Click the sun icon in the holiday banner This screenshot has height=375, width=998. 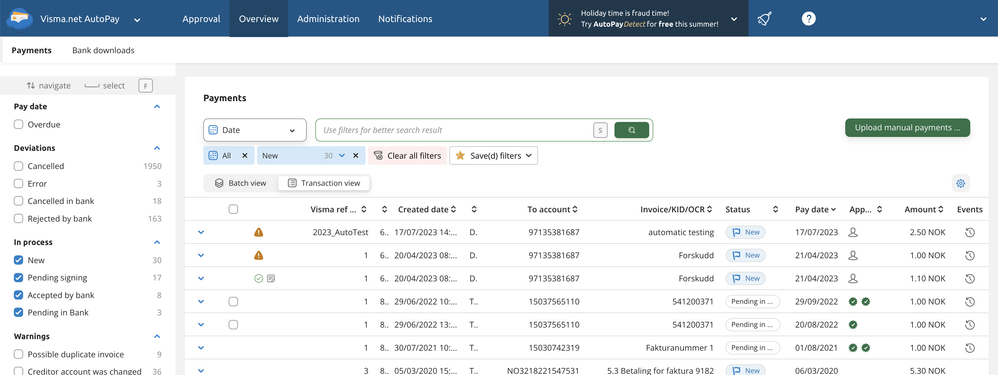[565, 19]
